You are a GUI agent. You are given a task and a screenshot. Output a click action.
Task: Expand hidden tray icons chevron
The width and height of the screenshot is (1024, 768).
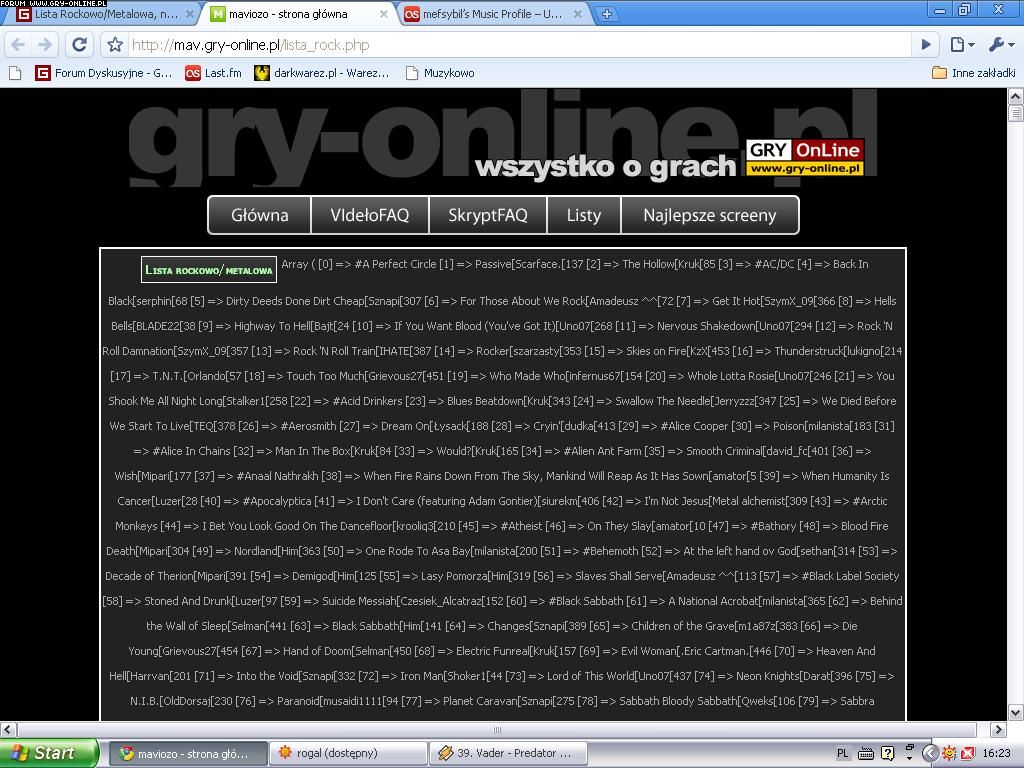coord(931,754)
